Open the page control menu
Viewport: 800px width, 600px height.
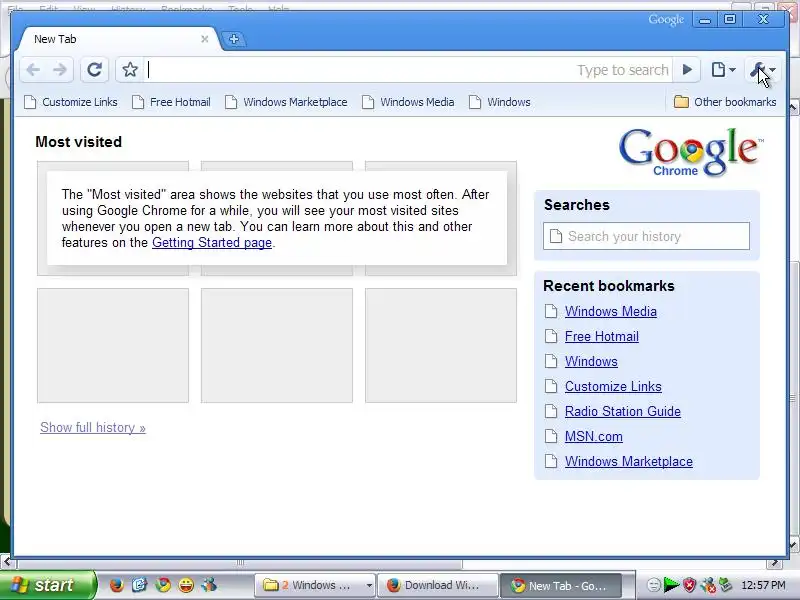tap(723, 69)
